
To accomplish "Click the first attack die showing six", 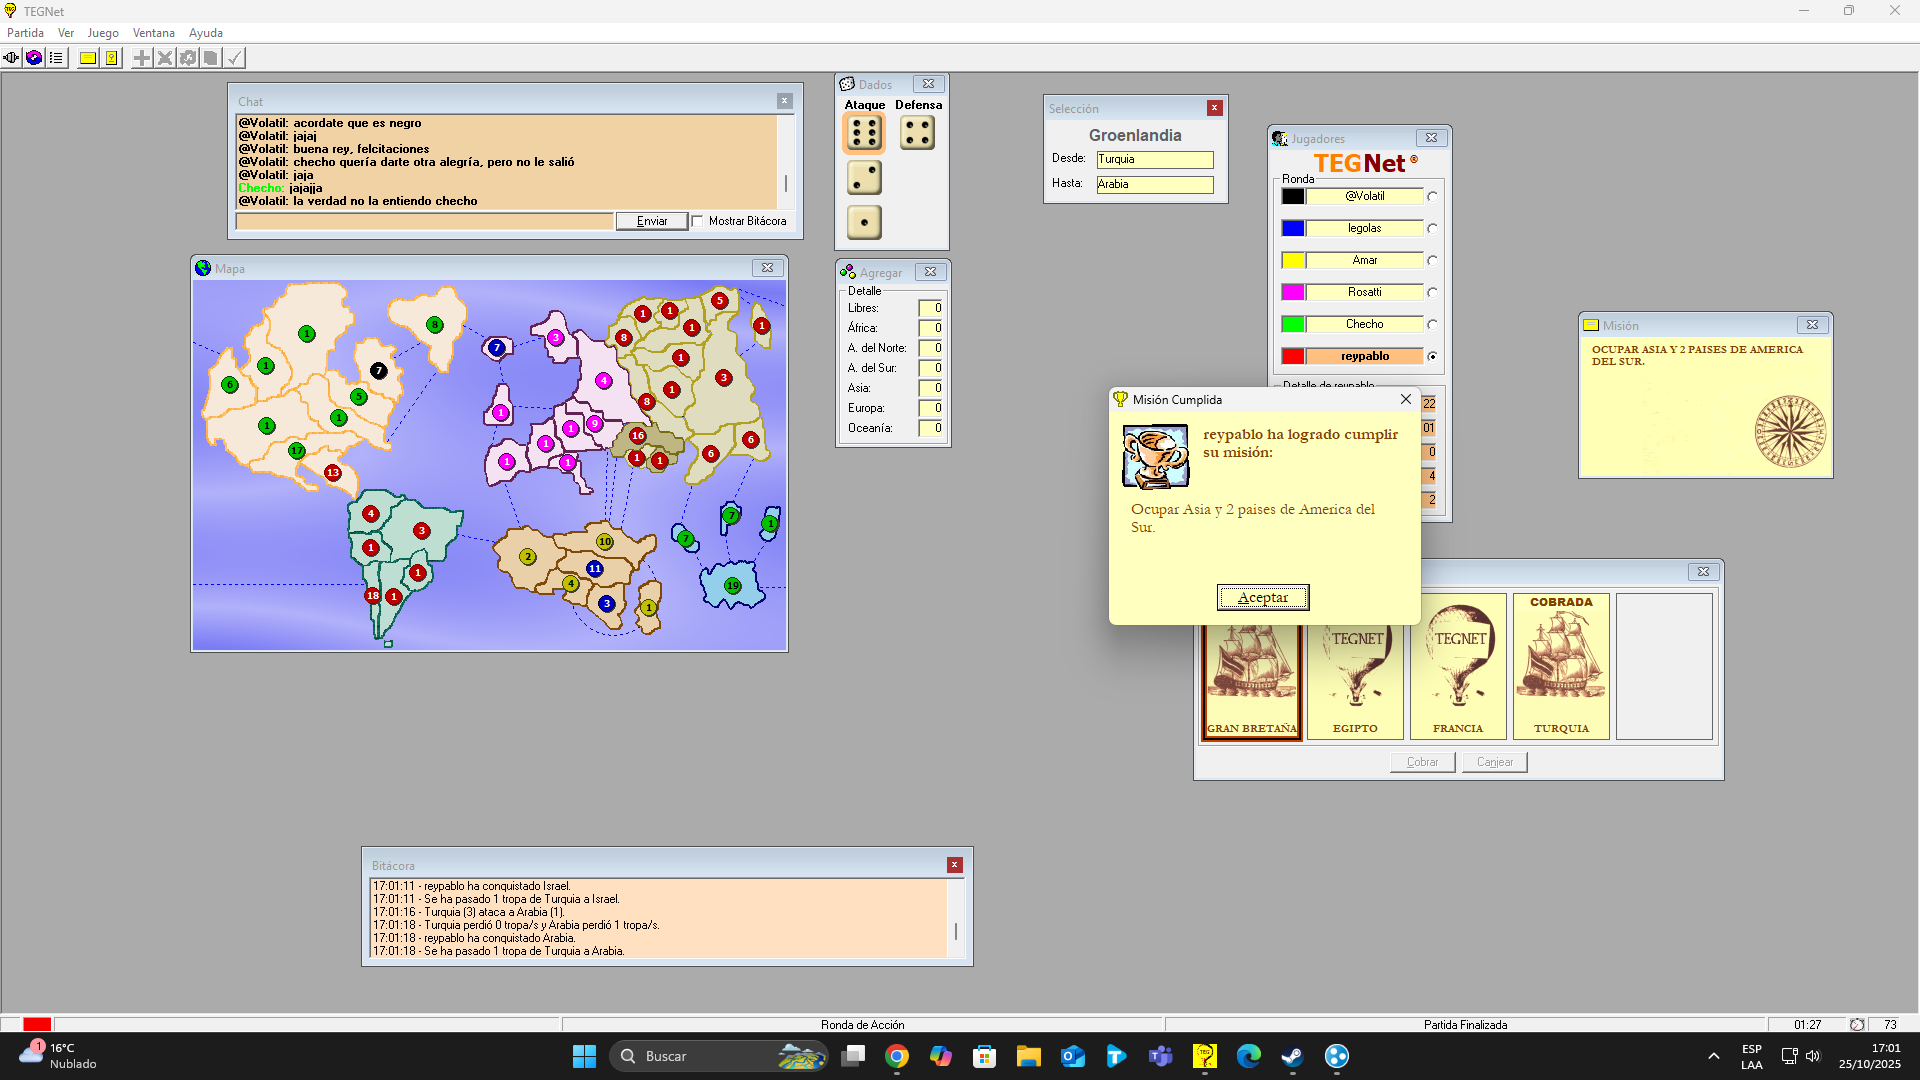I will 864,132.
